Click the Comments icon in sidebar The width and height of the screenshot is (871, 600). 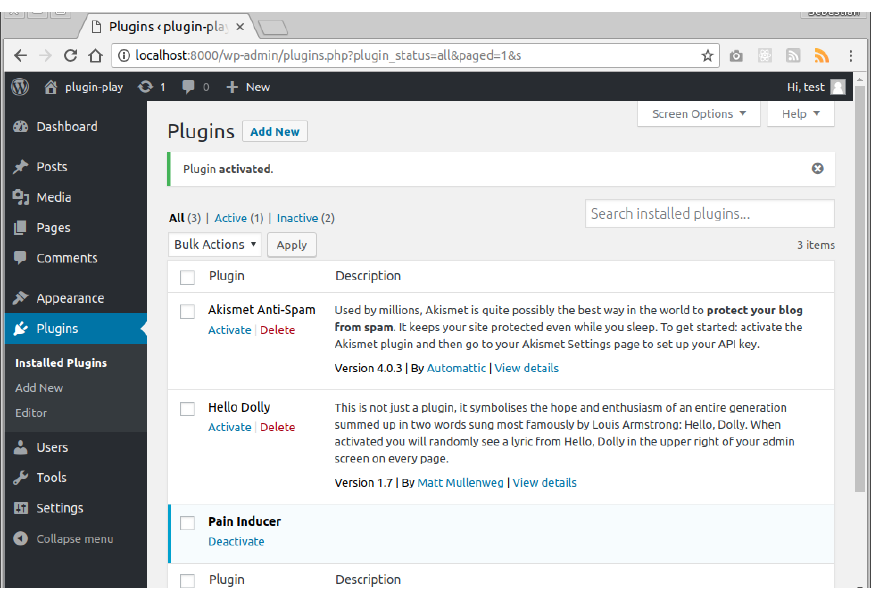click(21, 258)
